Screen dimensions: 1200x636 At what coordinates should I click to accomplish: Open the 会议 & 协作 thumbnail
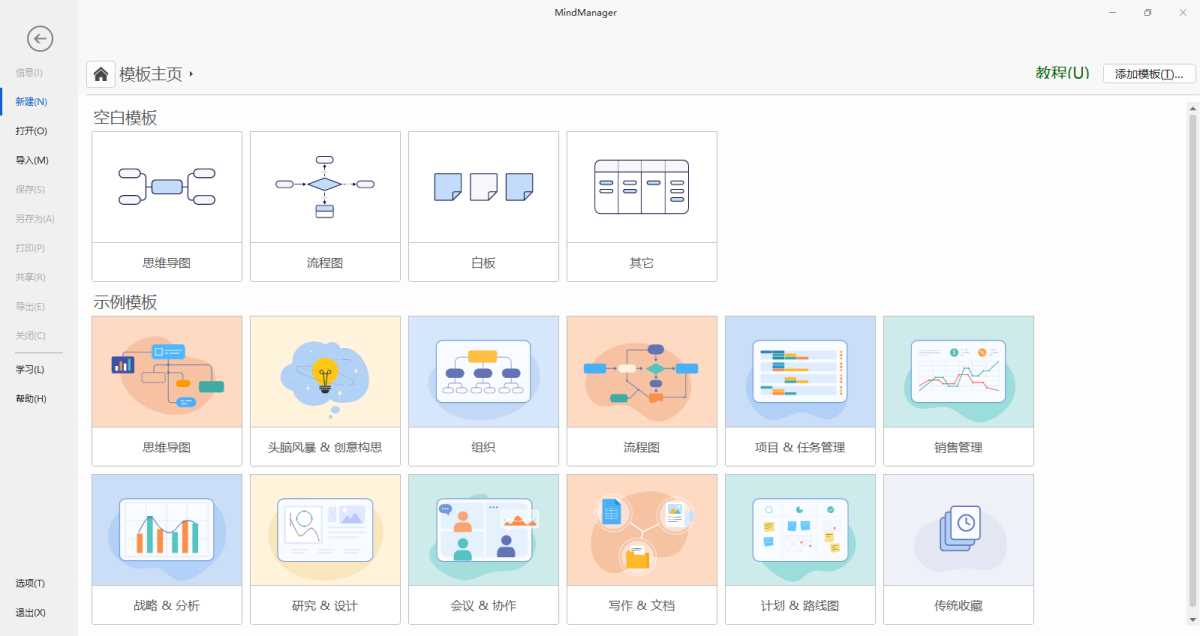[x=483, y=530]
